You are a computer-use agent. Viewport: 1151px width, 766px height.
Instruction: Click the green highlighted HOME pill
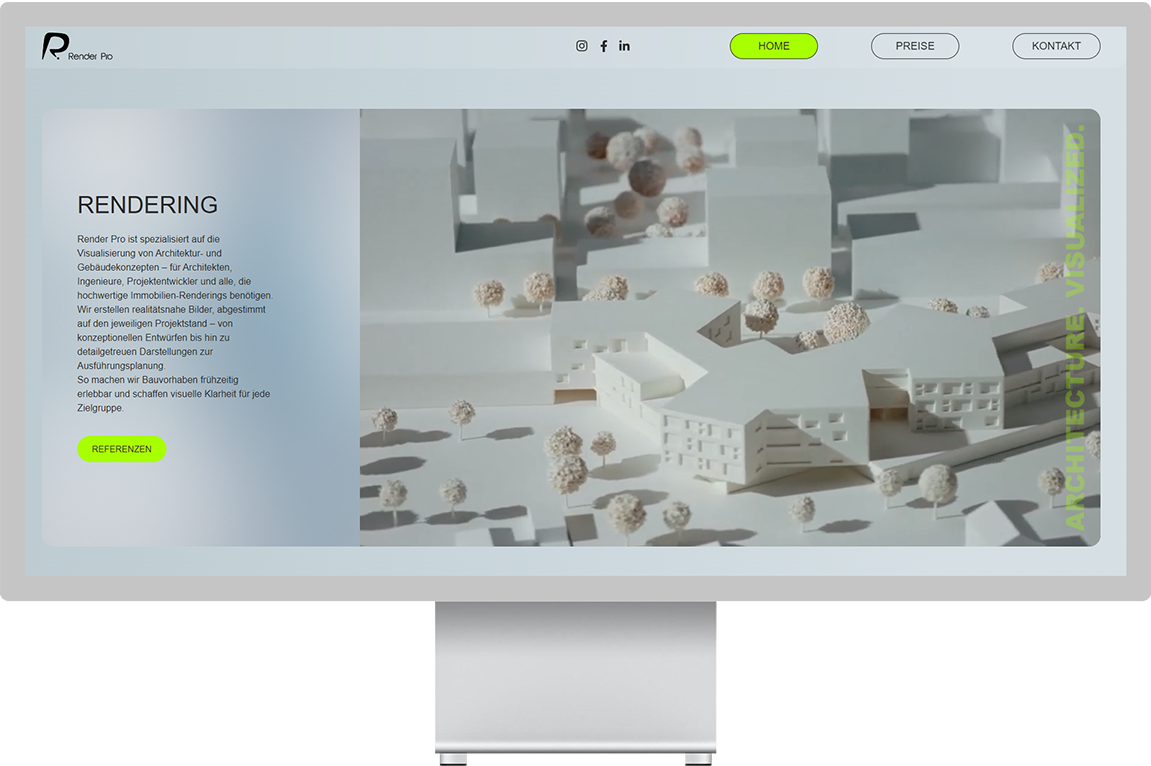click(x=773, y=46)
